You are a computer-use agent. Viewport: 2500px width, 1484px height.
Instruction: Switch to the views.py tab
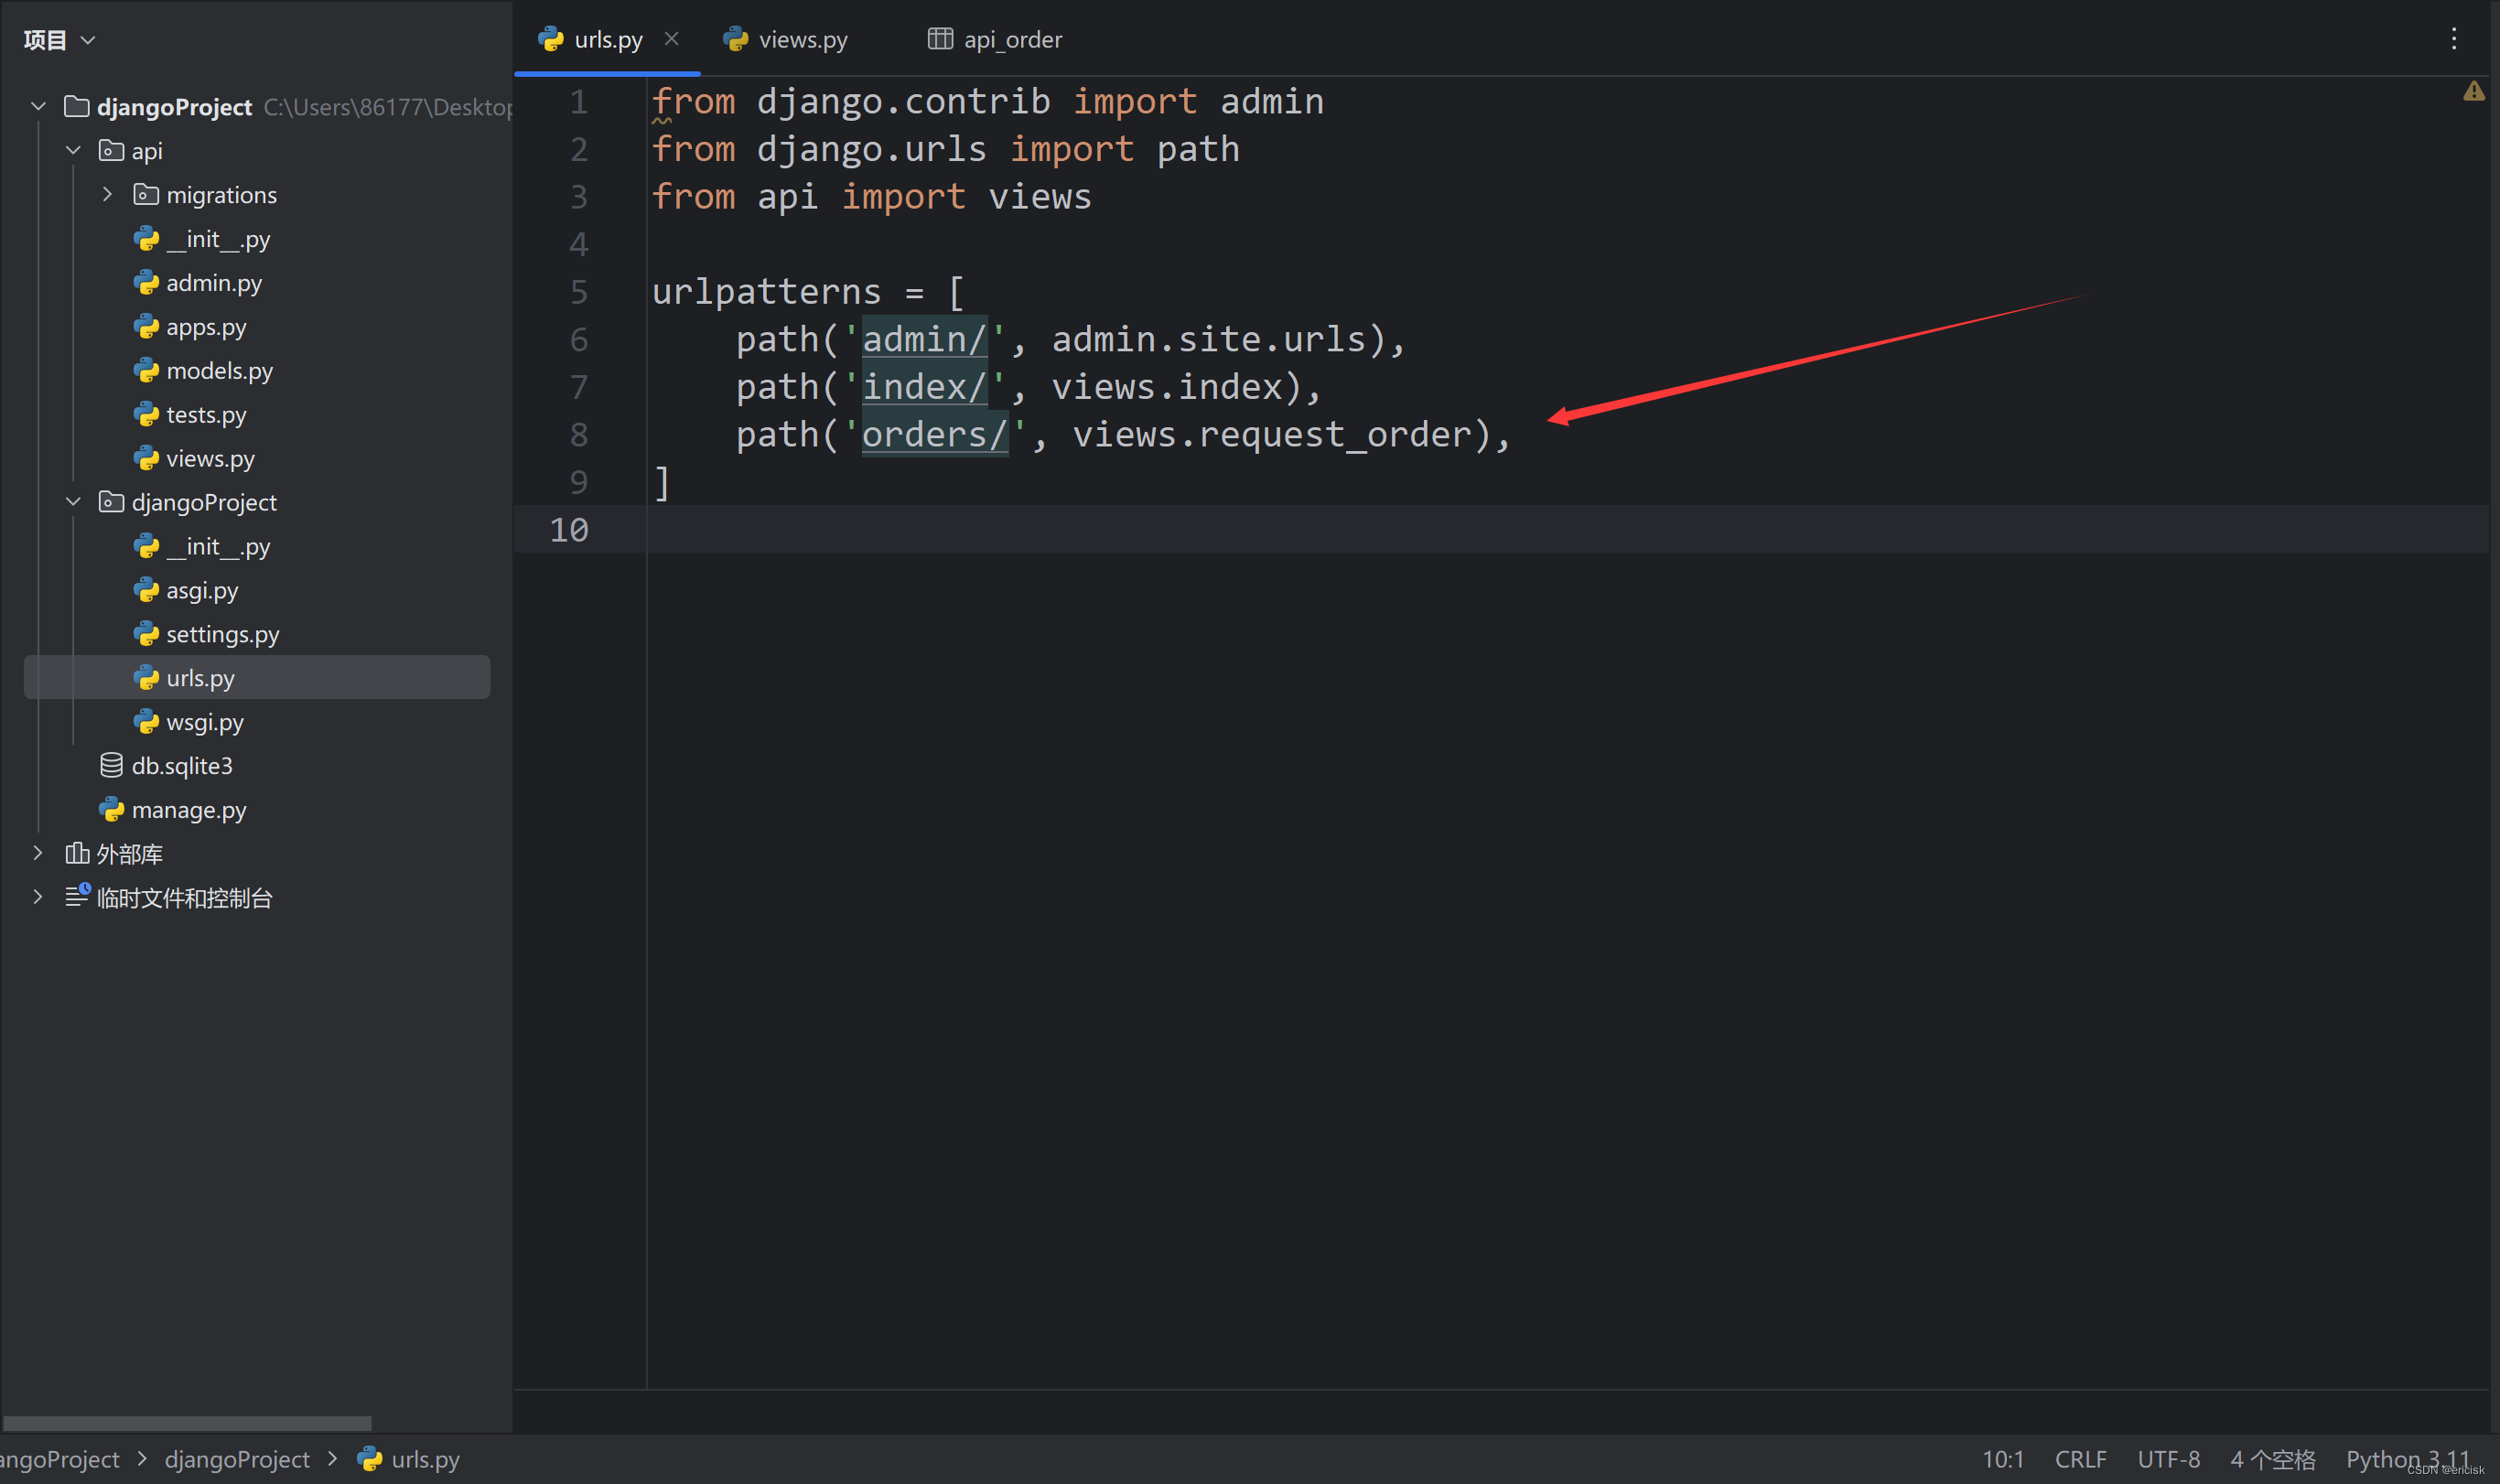(802, 40)
